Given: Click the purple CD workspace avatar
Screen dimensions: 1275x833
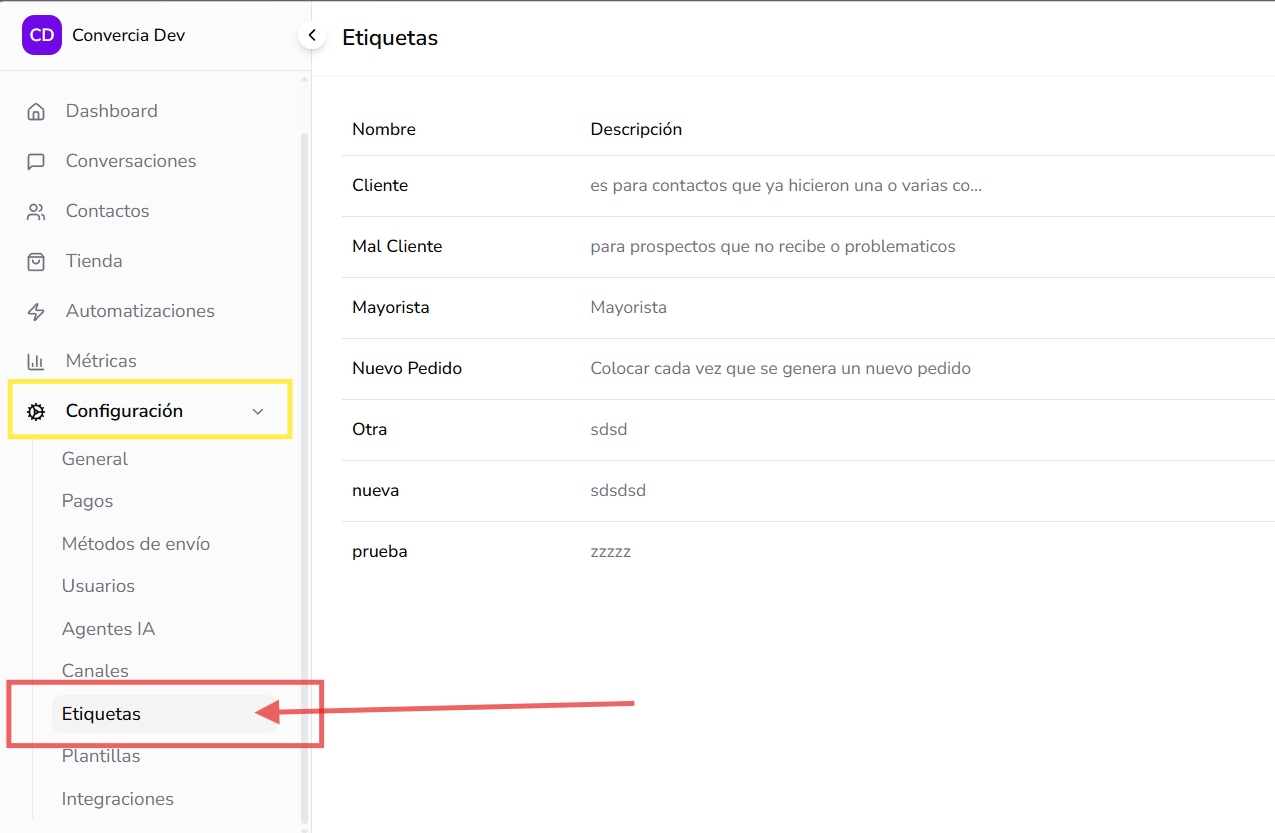Looking at the screenshot, I should point(42,35).
